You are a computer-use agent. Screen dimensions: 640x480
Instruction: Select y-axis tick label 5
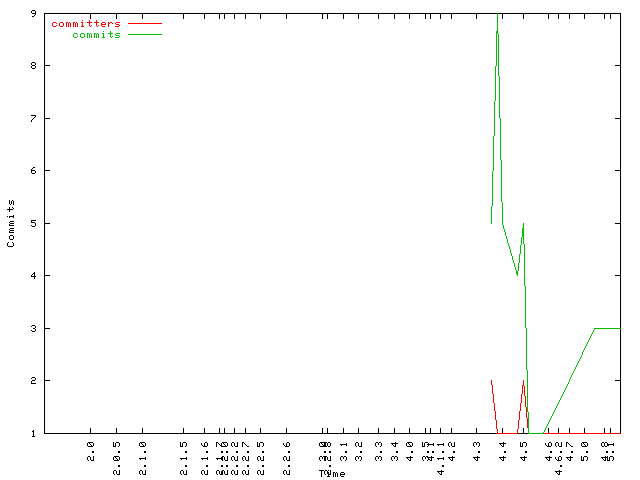click(34, 223)
